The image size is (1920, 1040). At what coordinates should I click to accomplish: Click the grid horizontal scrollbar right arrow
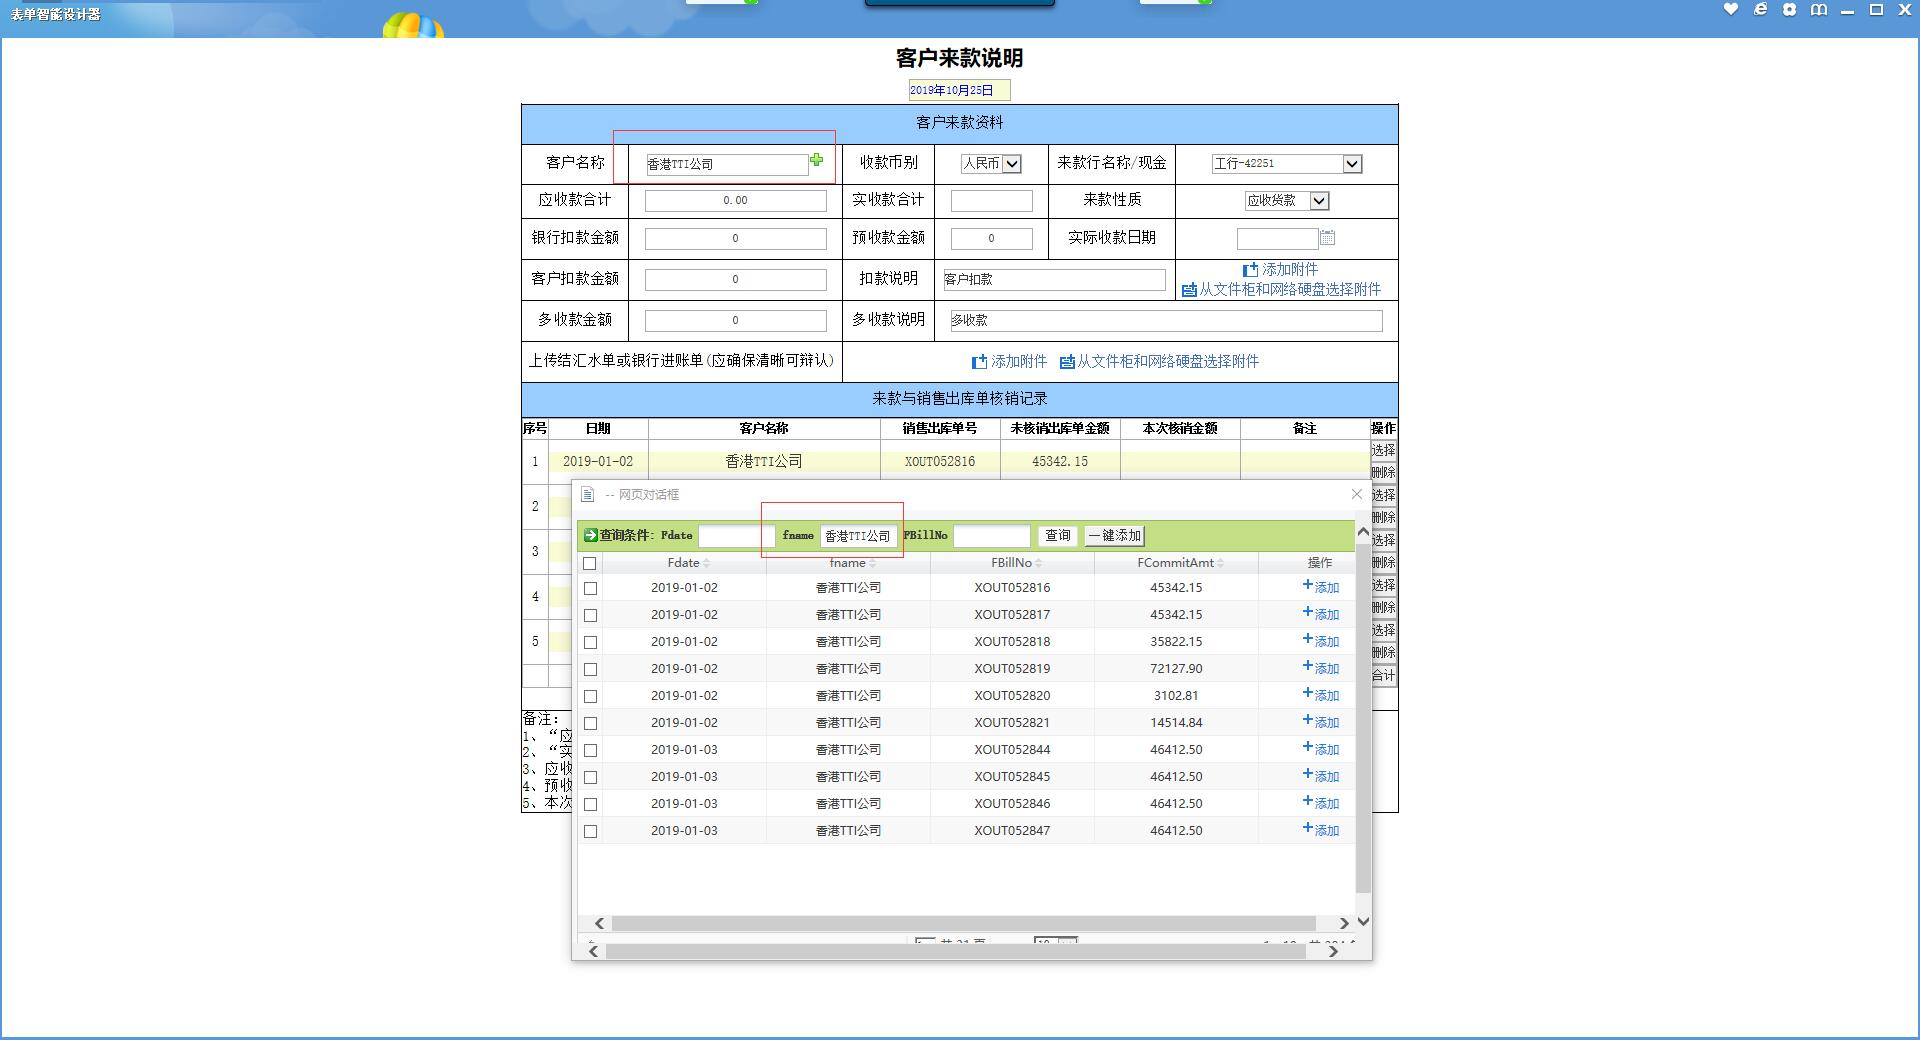tap(1344, 923)
